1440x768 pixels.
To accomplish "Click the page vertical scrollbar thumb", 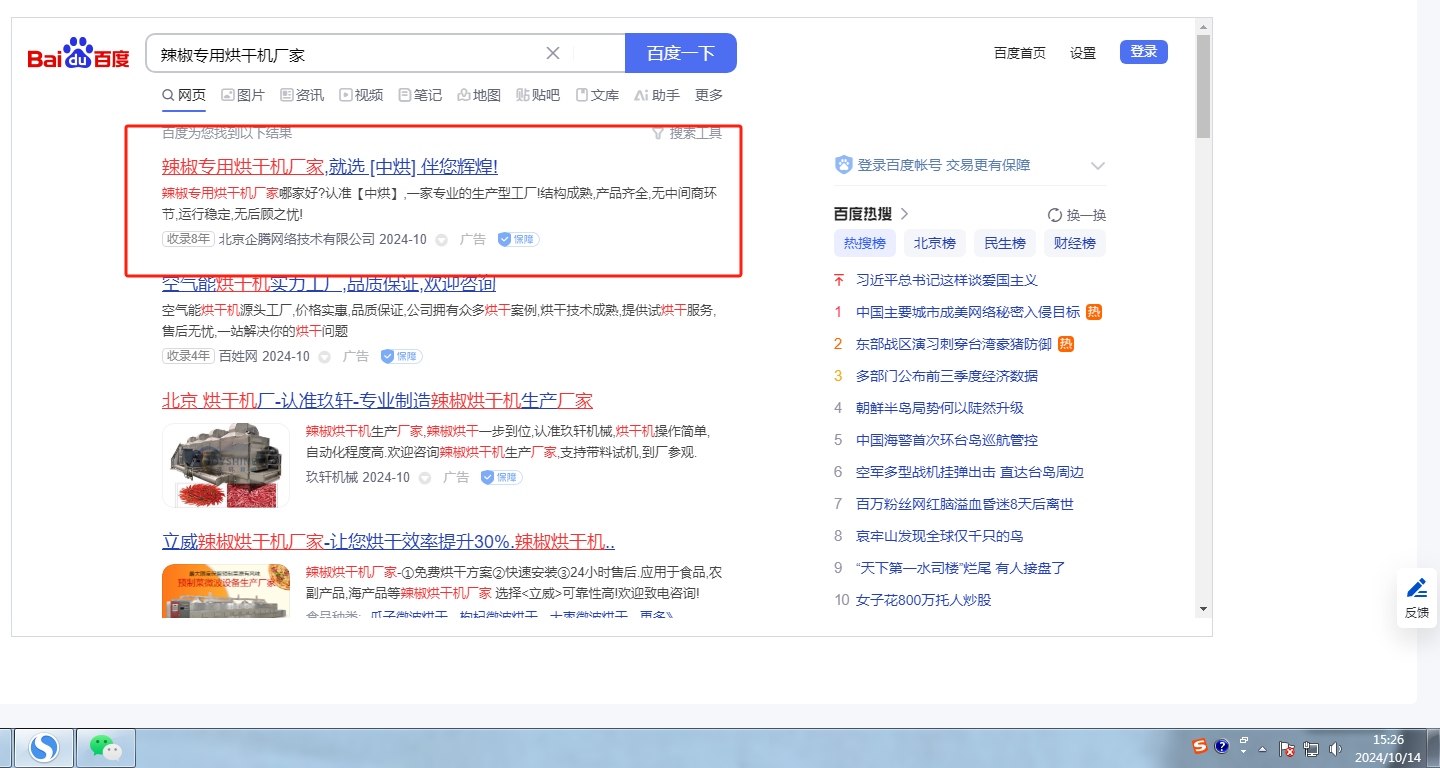I will [x=1203, y=85].
